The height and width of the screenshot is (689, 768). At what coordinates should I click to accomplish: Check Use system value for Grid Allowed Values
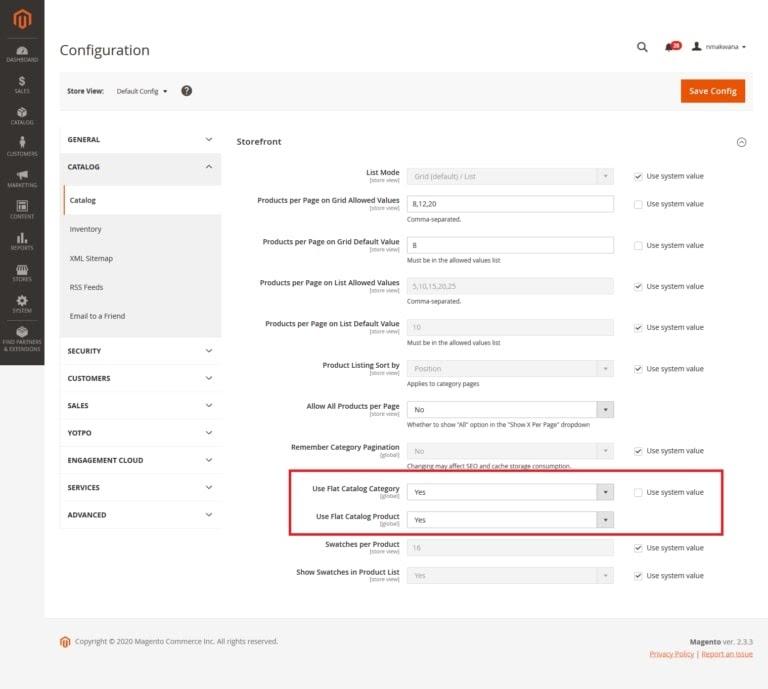638,204
